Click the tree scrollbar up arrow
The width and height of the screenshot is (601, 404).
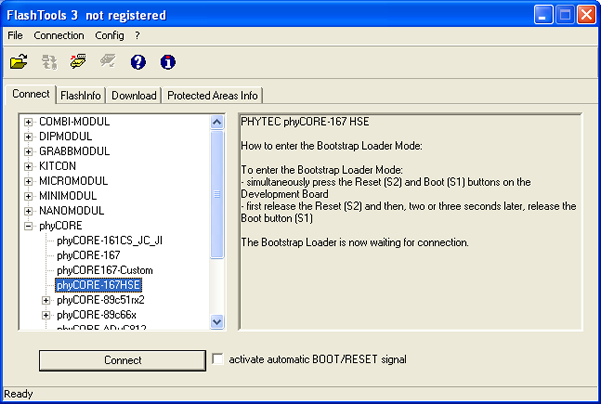coord(217,122)
